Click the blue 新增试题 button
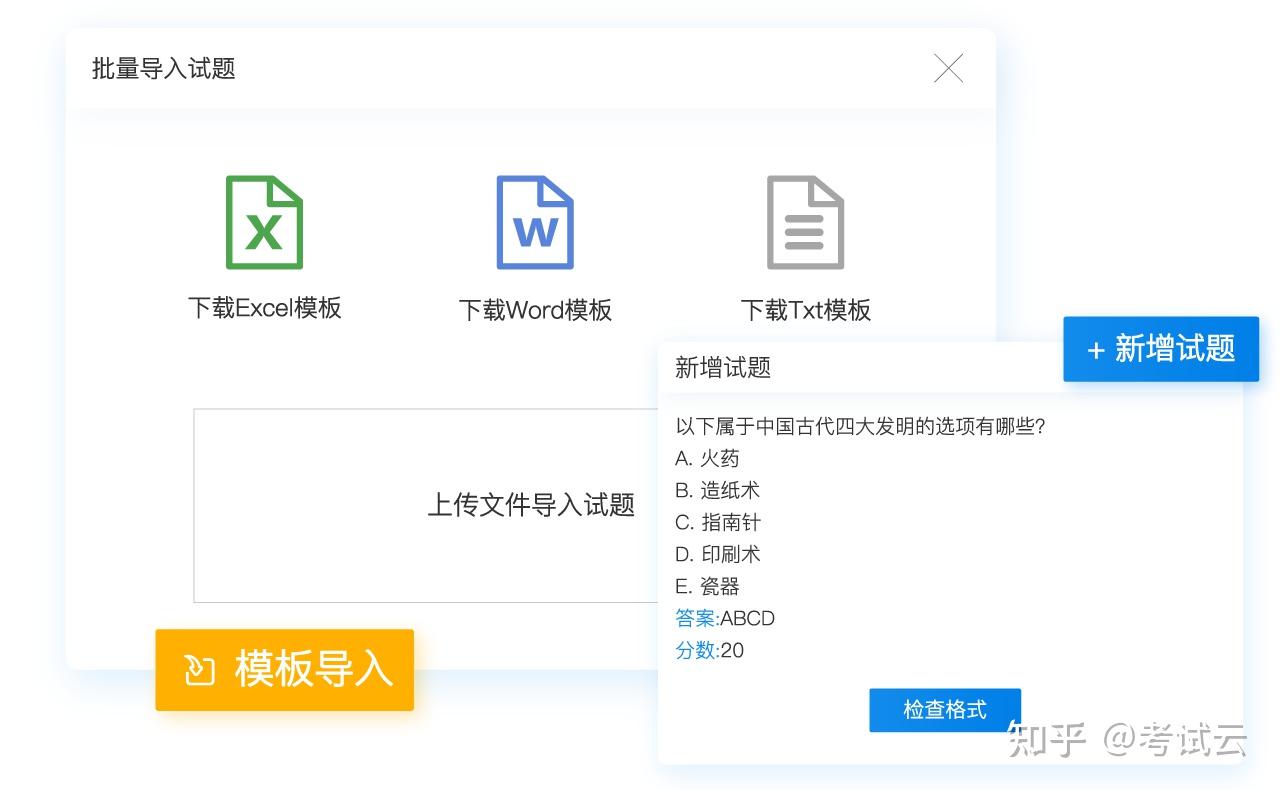The image size is (1280, 790). (1161, 349)
